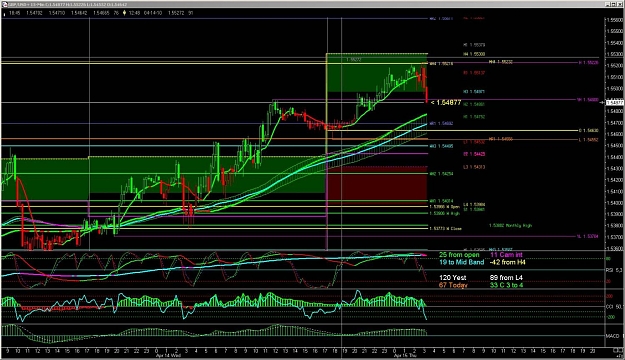Click '25 from open' readout

pos(459,254)
